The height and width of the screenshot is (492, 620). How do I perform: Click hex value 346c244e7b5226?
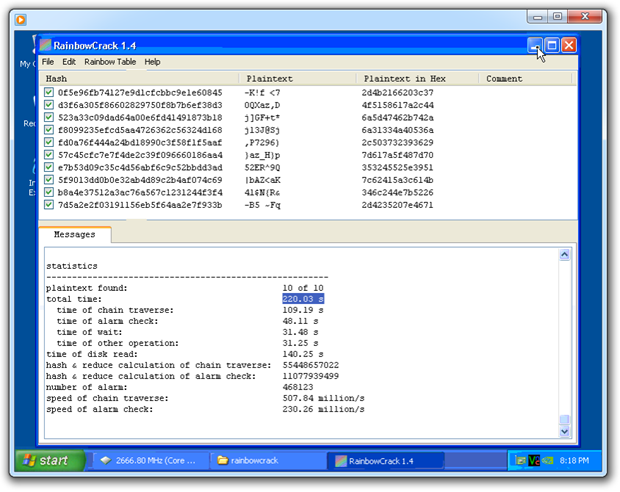(x=397, y=193)
